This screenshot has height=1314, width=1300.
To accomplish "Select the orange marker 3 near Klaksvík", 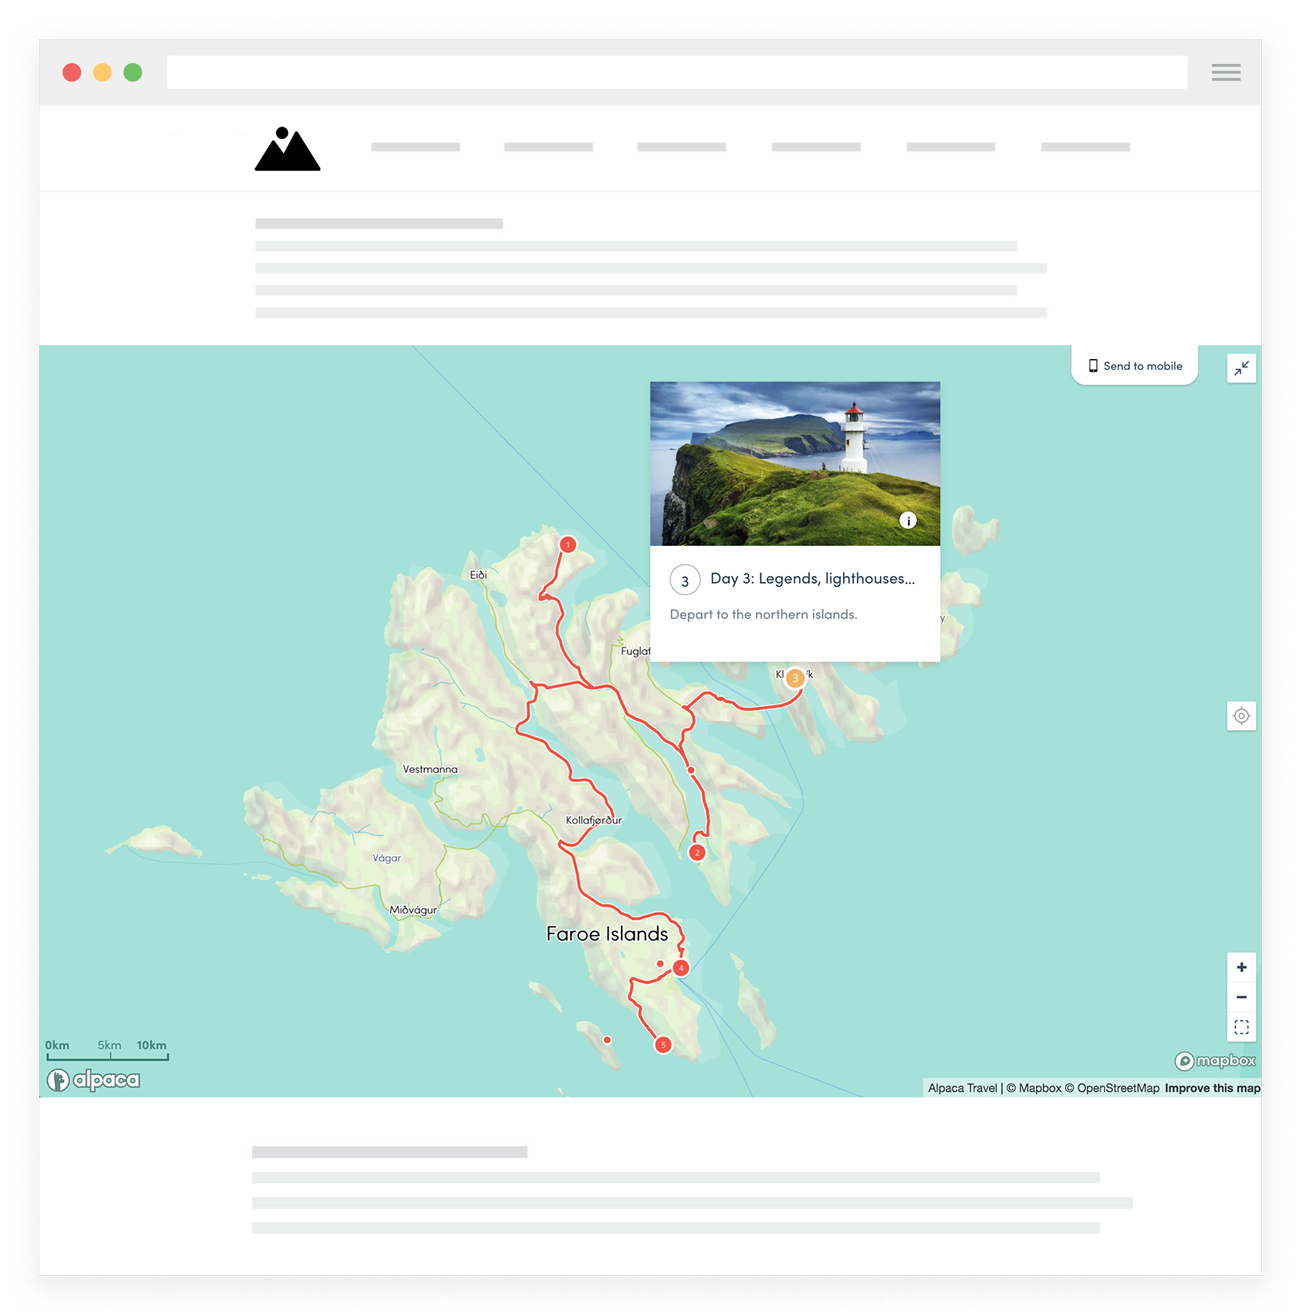I will [795, 678].
